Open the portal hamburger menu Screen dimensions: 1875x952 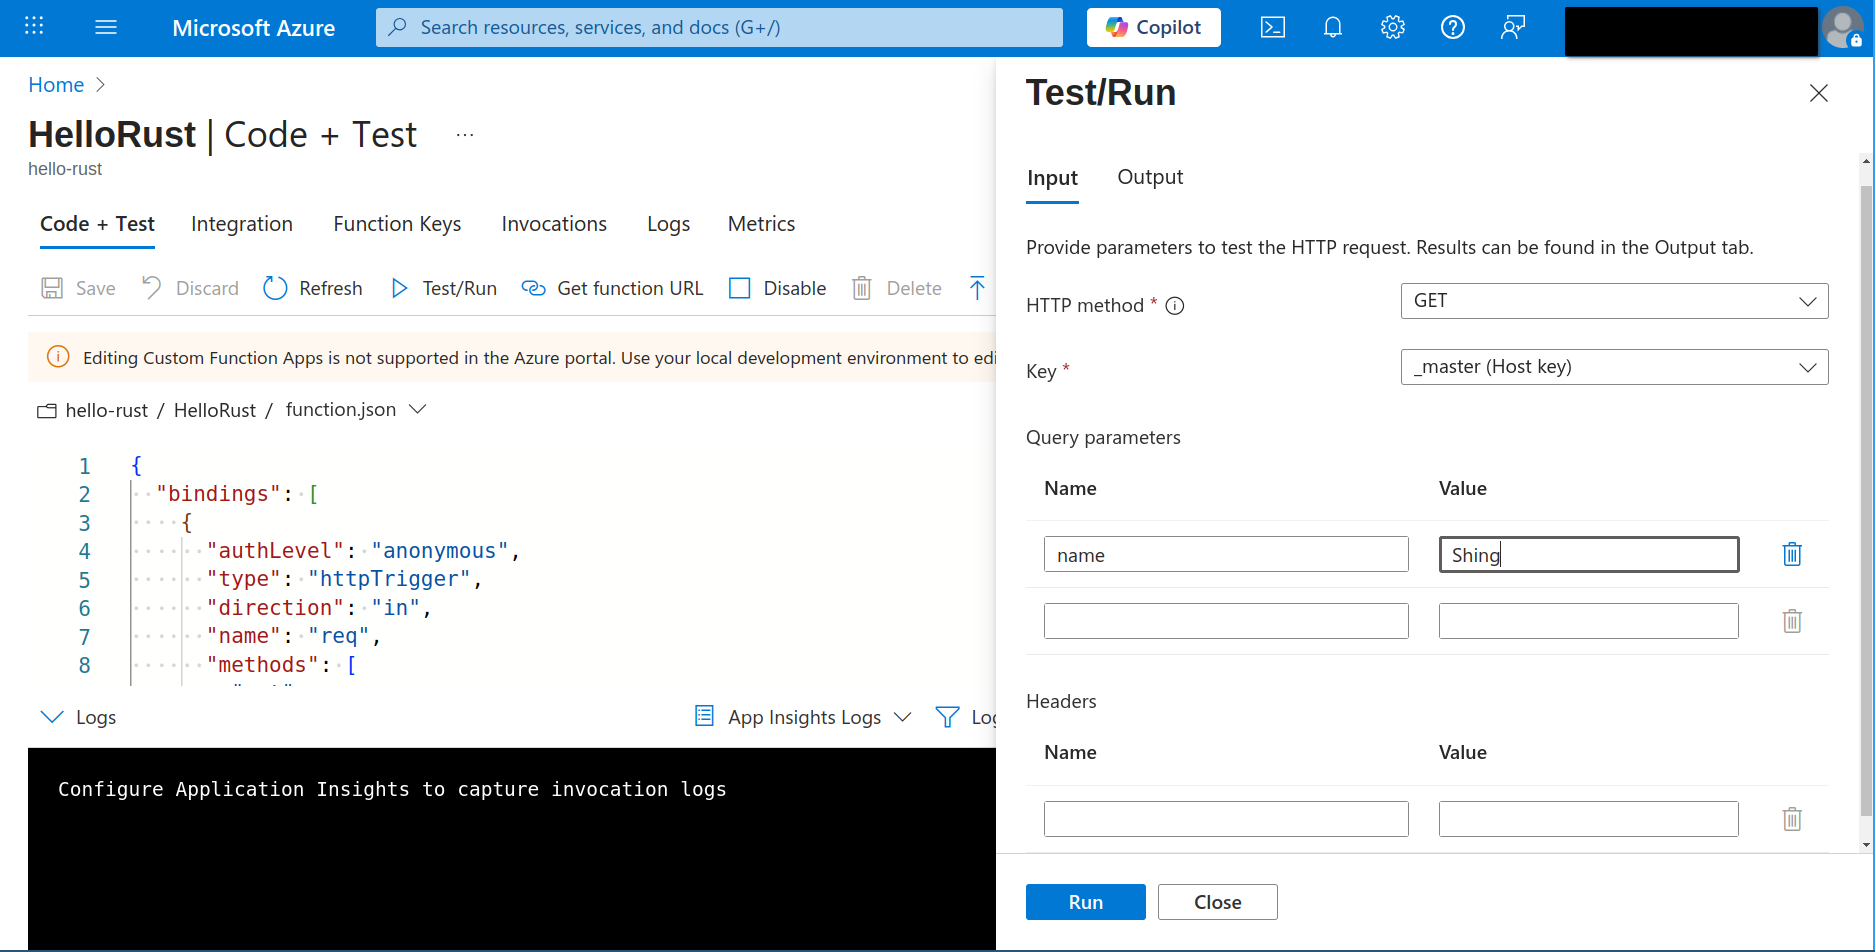coord(106,27)
